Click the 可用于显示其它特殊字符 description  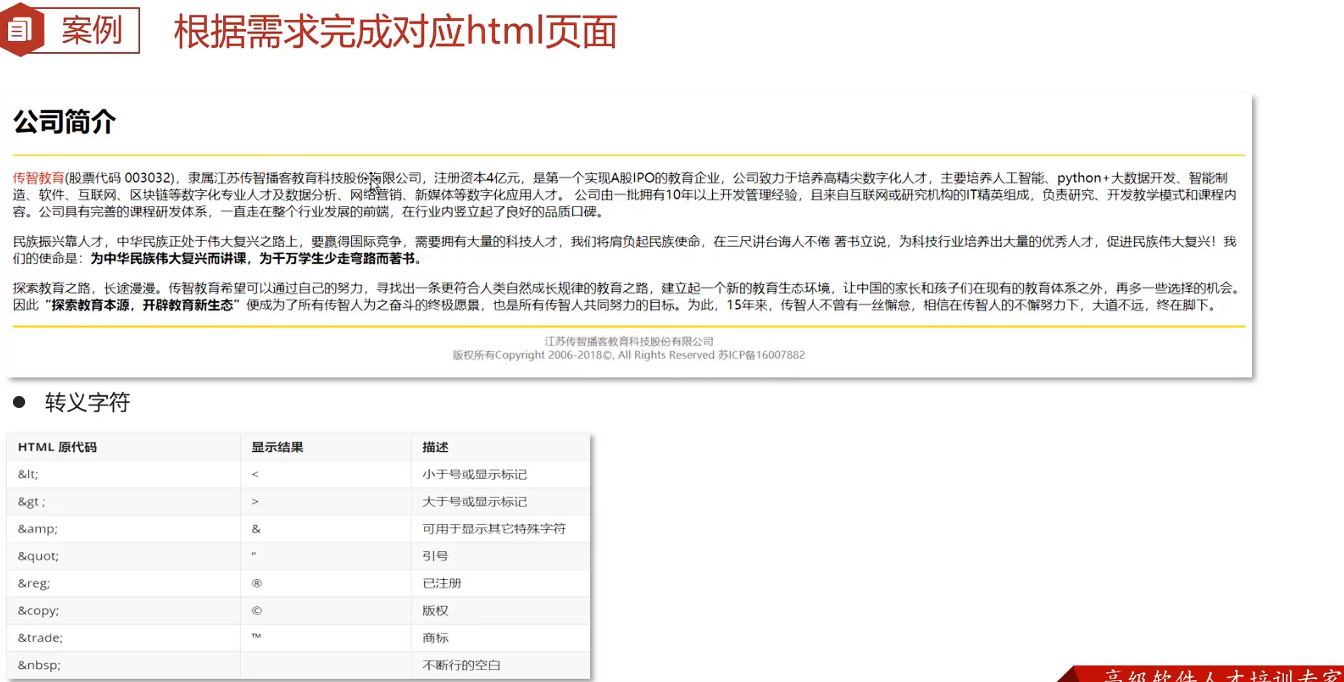click(x=494, y=529)
